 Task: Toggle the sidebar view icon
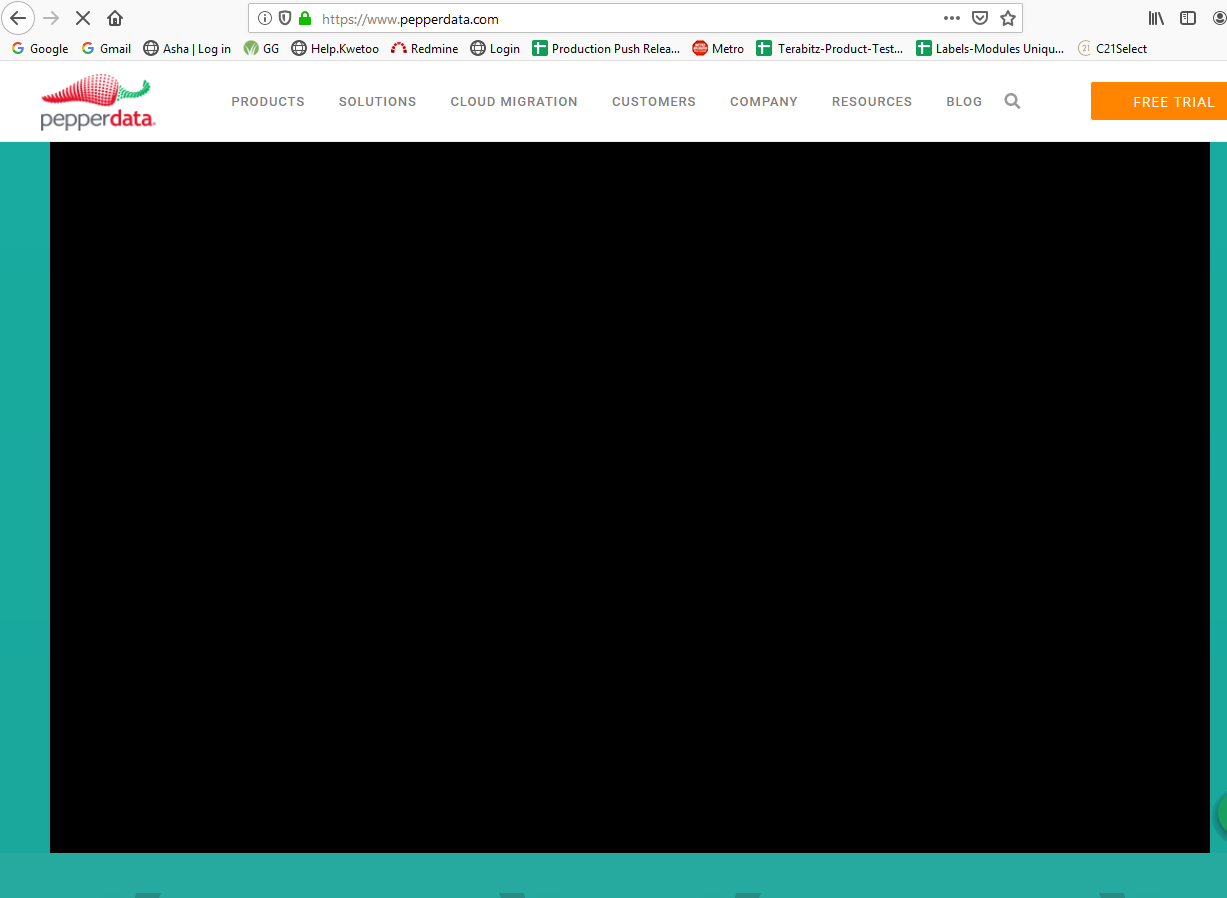1188,18
